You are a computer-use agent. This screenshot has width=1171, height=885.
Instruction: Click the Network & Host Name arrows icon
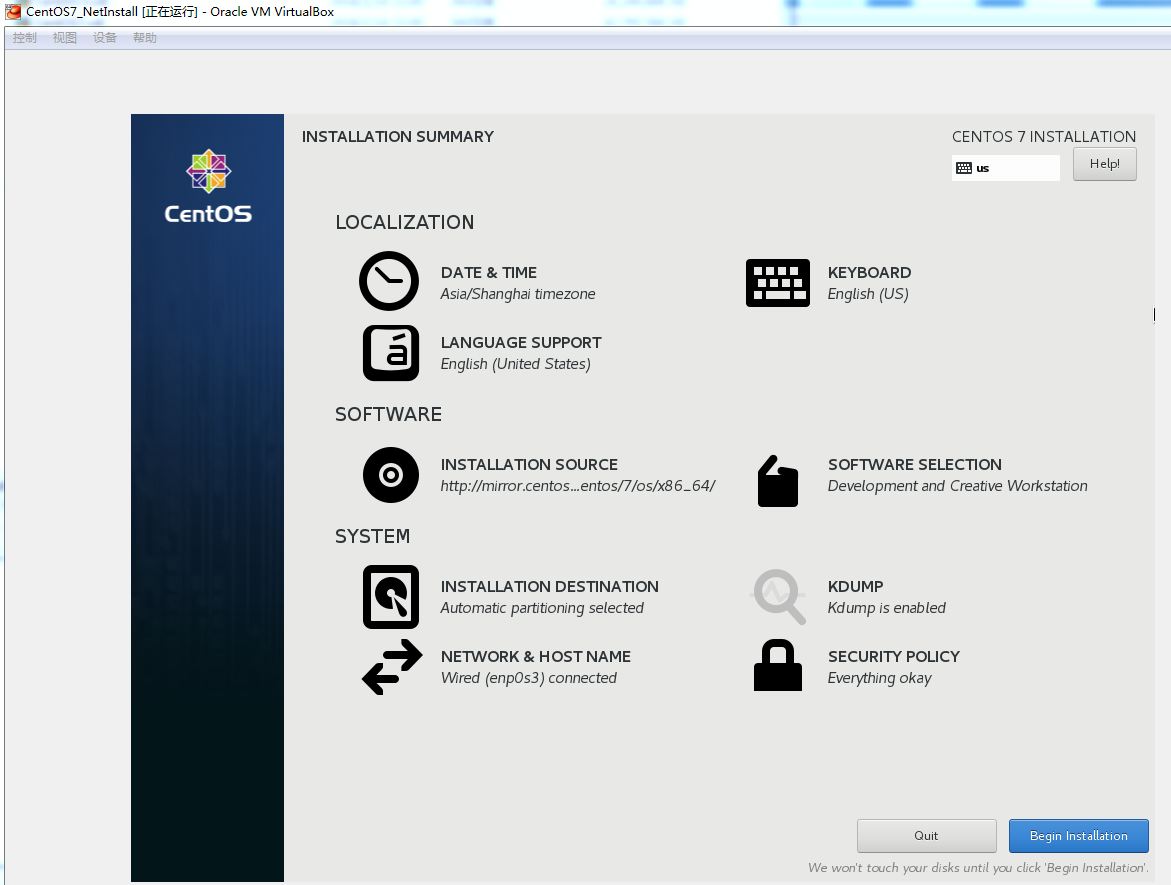coord(390,666)
